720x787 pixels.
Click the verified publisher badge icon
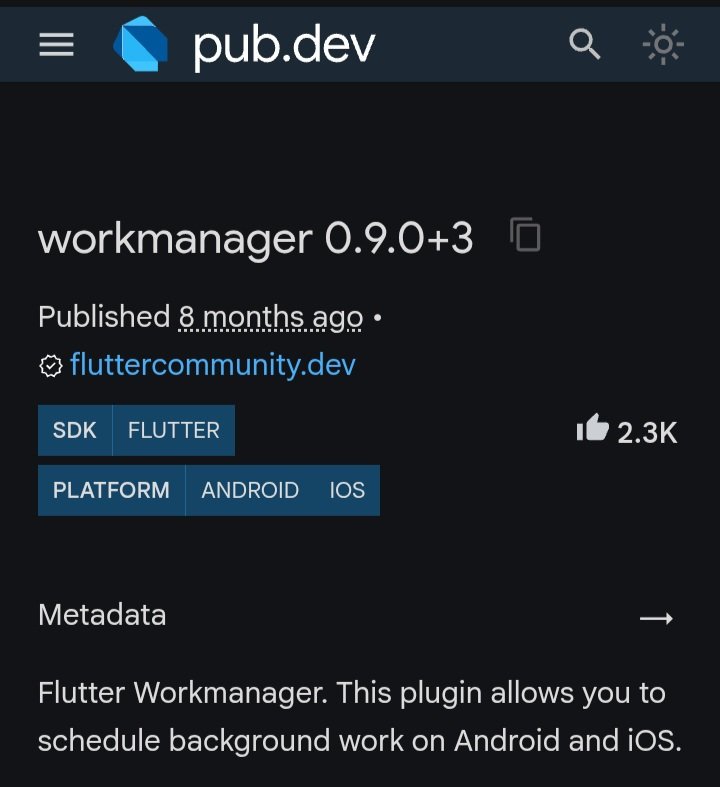coord(51,366)
